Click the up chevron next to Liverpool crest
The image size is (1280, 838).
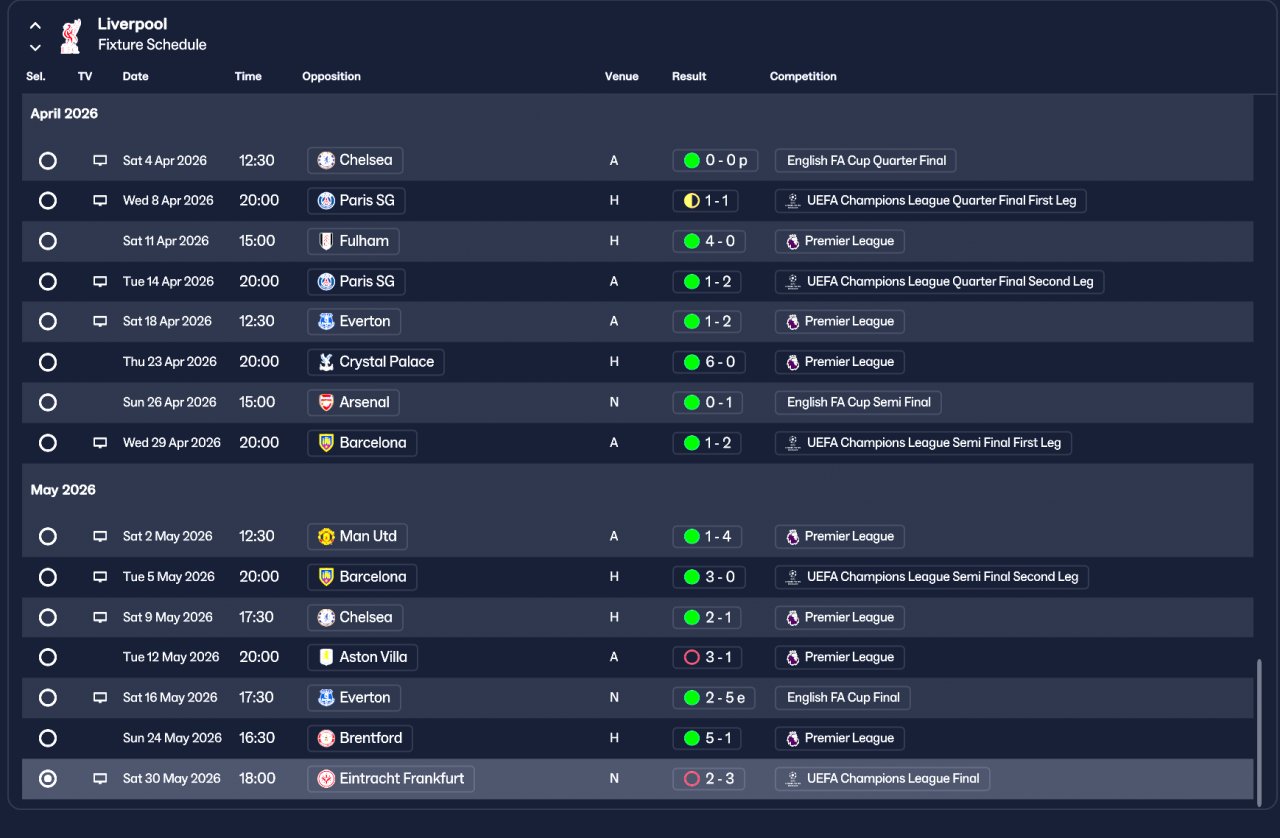pyautogui.click(x=35, y=25)
